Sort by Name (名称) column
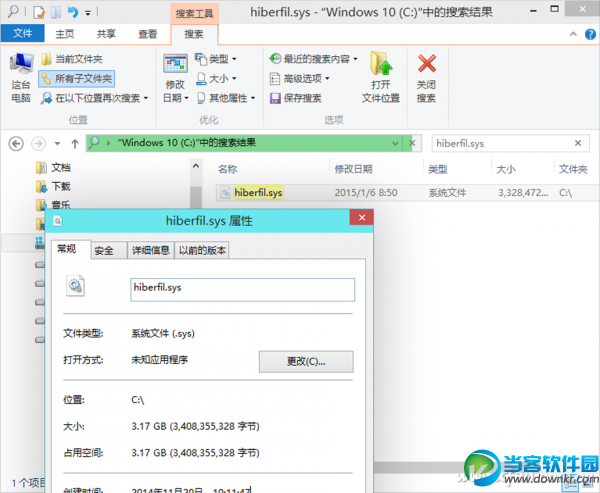 pos(227,169)
